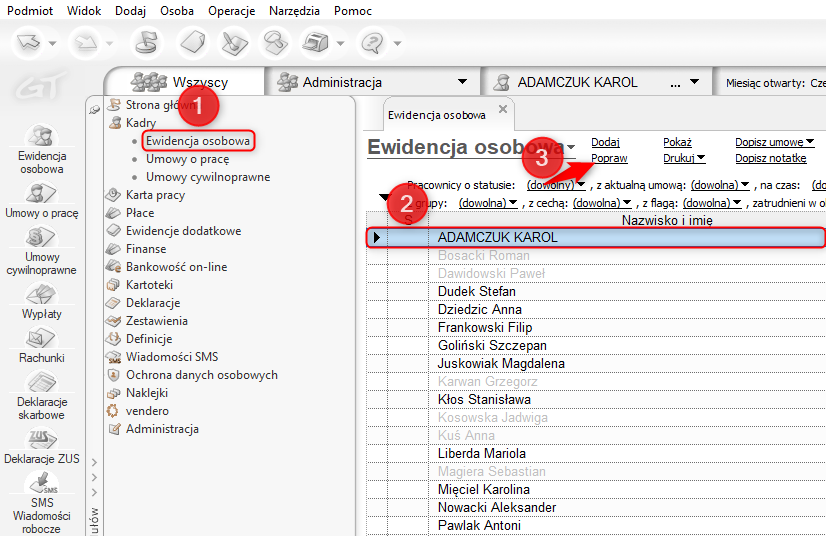This screenshot has width=826, height=536.
Task: Open the Podmiot menu
Action: point(30,11)
